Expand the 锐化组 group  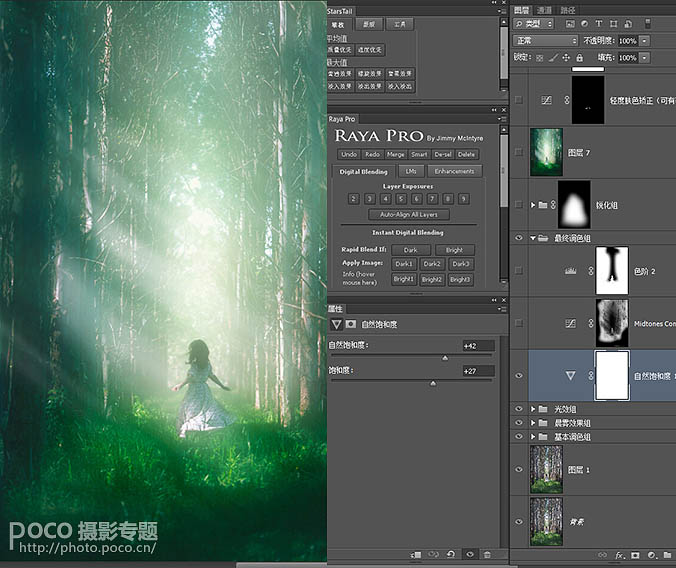(533, 205)
